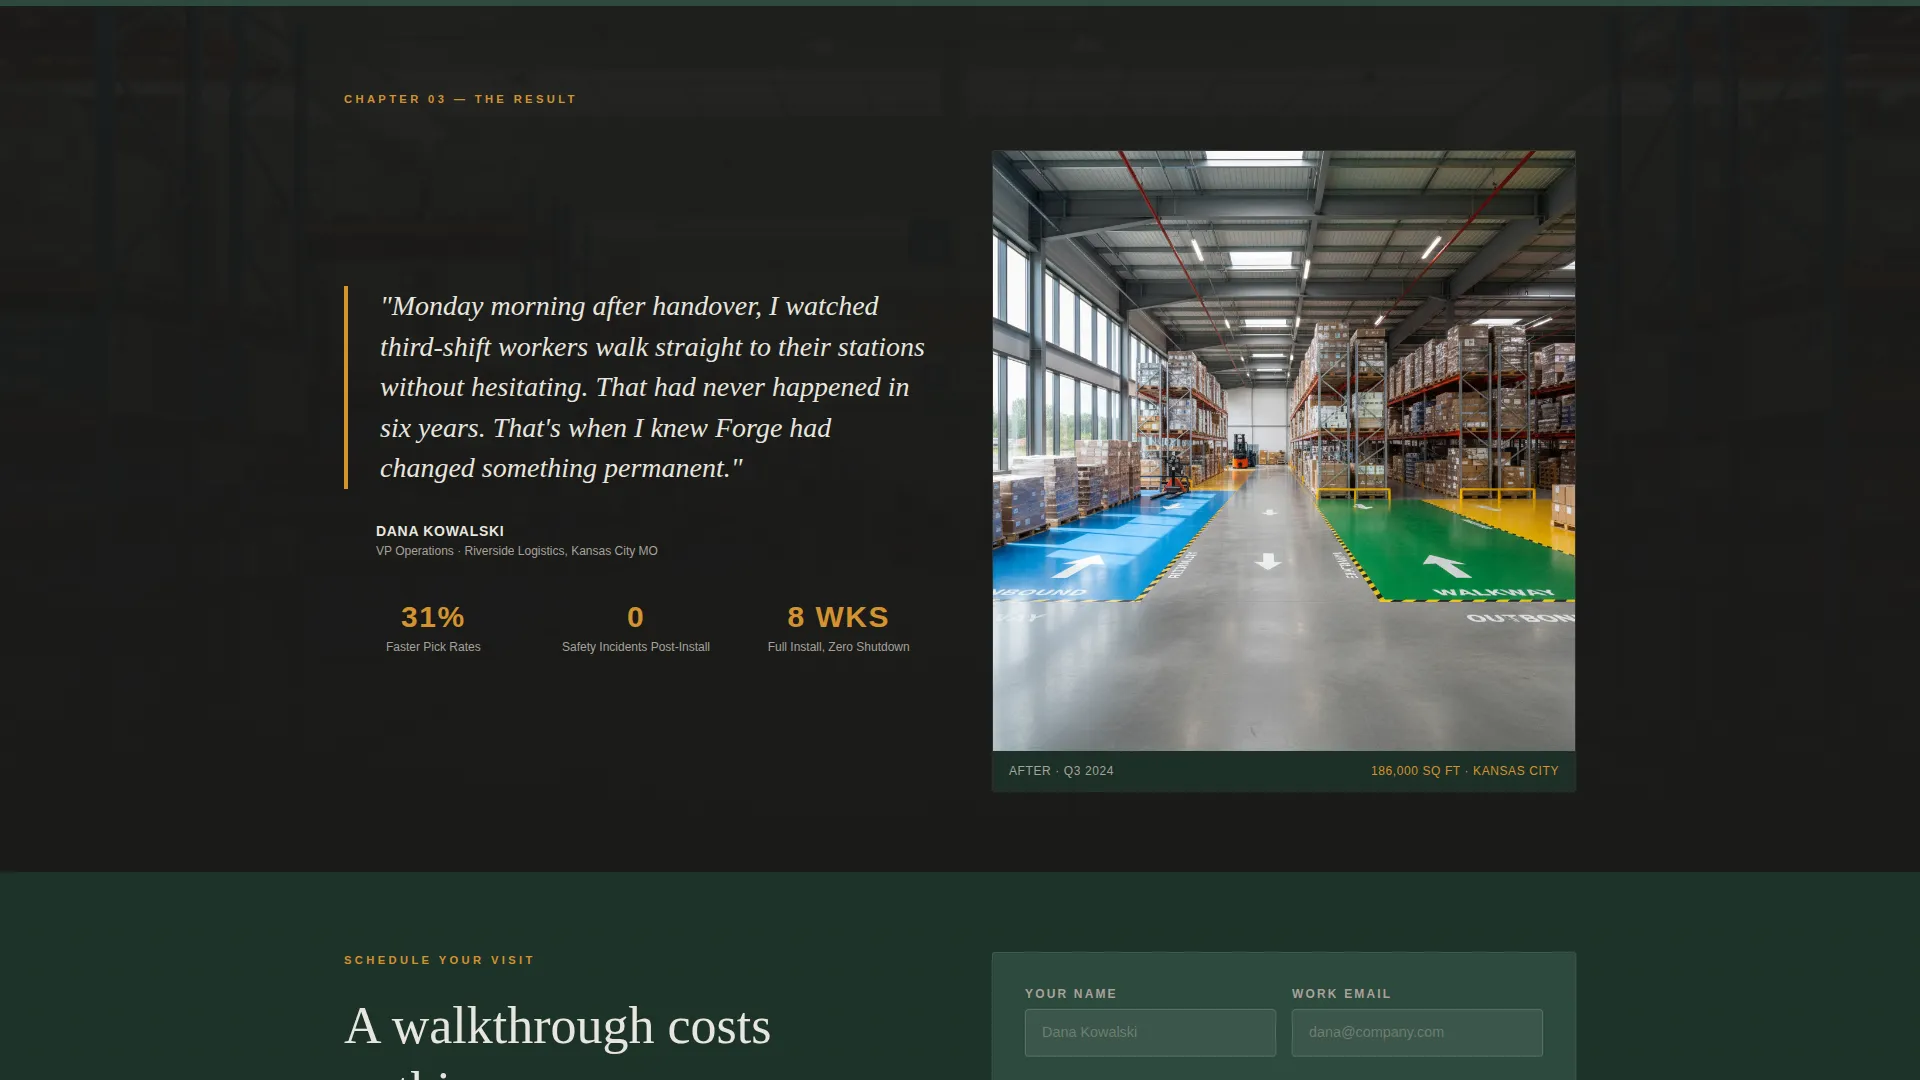Open the warehouse after photo
1920x1080 pixels.
(1283, 451)
